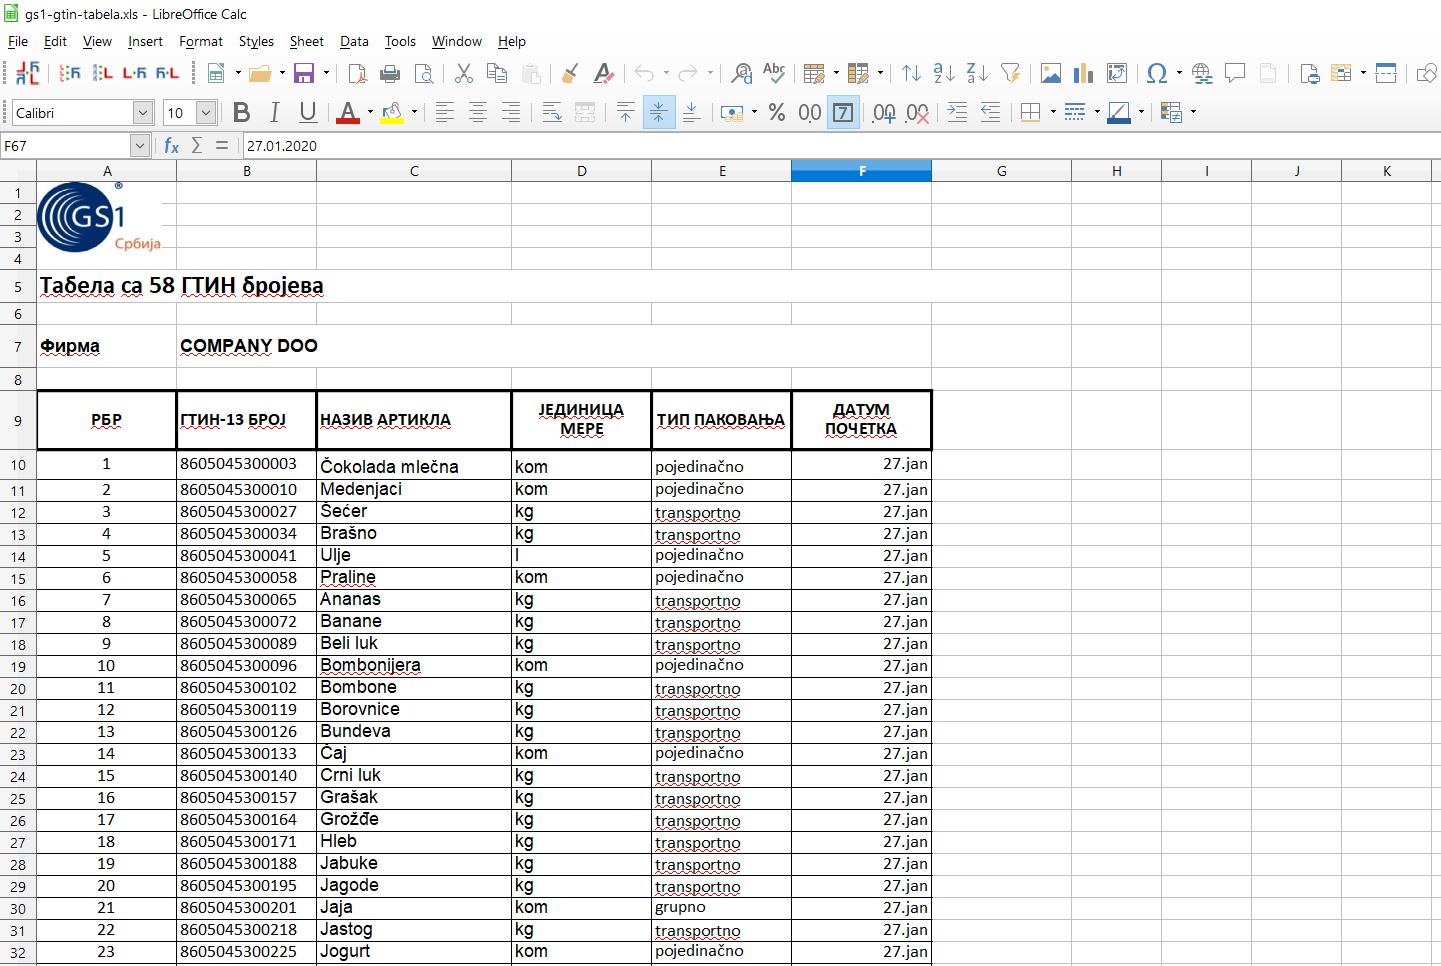1441x966 pixels.
Task: Click the Save document icon
Action: tap(304, 73)
